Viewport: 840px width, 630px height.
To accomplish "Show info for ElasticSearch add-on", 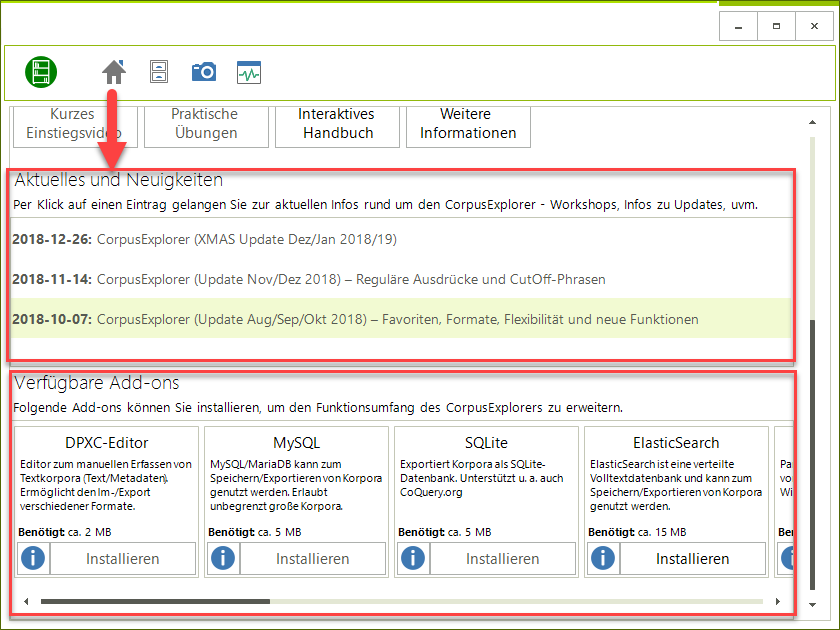I will coord(604,559).
